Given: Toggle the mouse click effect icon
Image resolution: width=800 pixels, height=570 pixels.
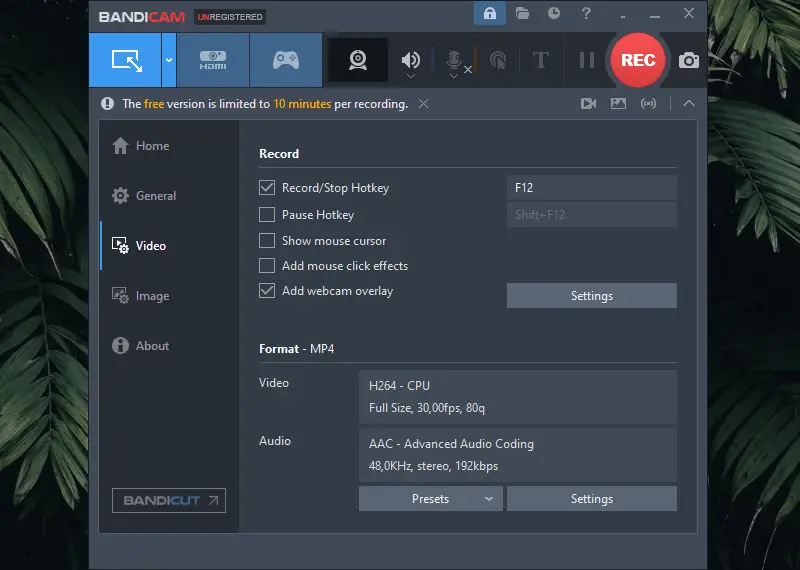Looking at the screenshot, I should tap(498, 60).
